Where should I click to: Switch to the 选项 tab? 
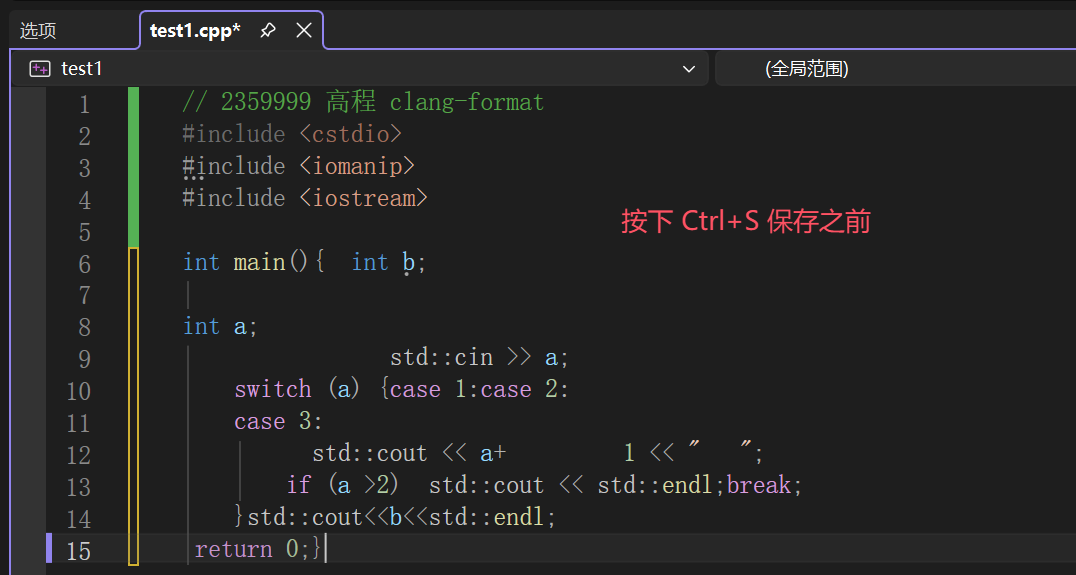(x=38, y=31)
